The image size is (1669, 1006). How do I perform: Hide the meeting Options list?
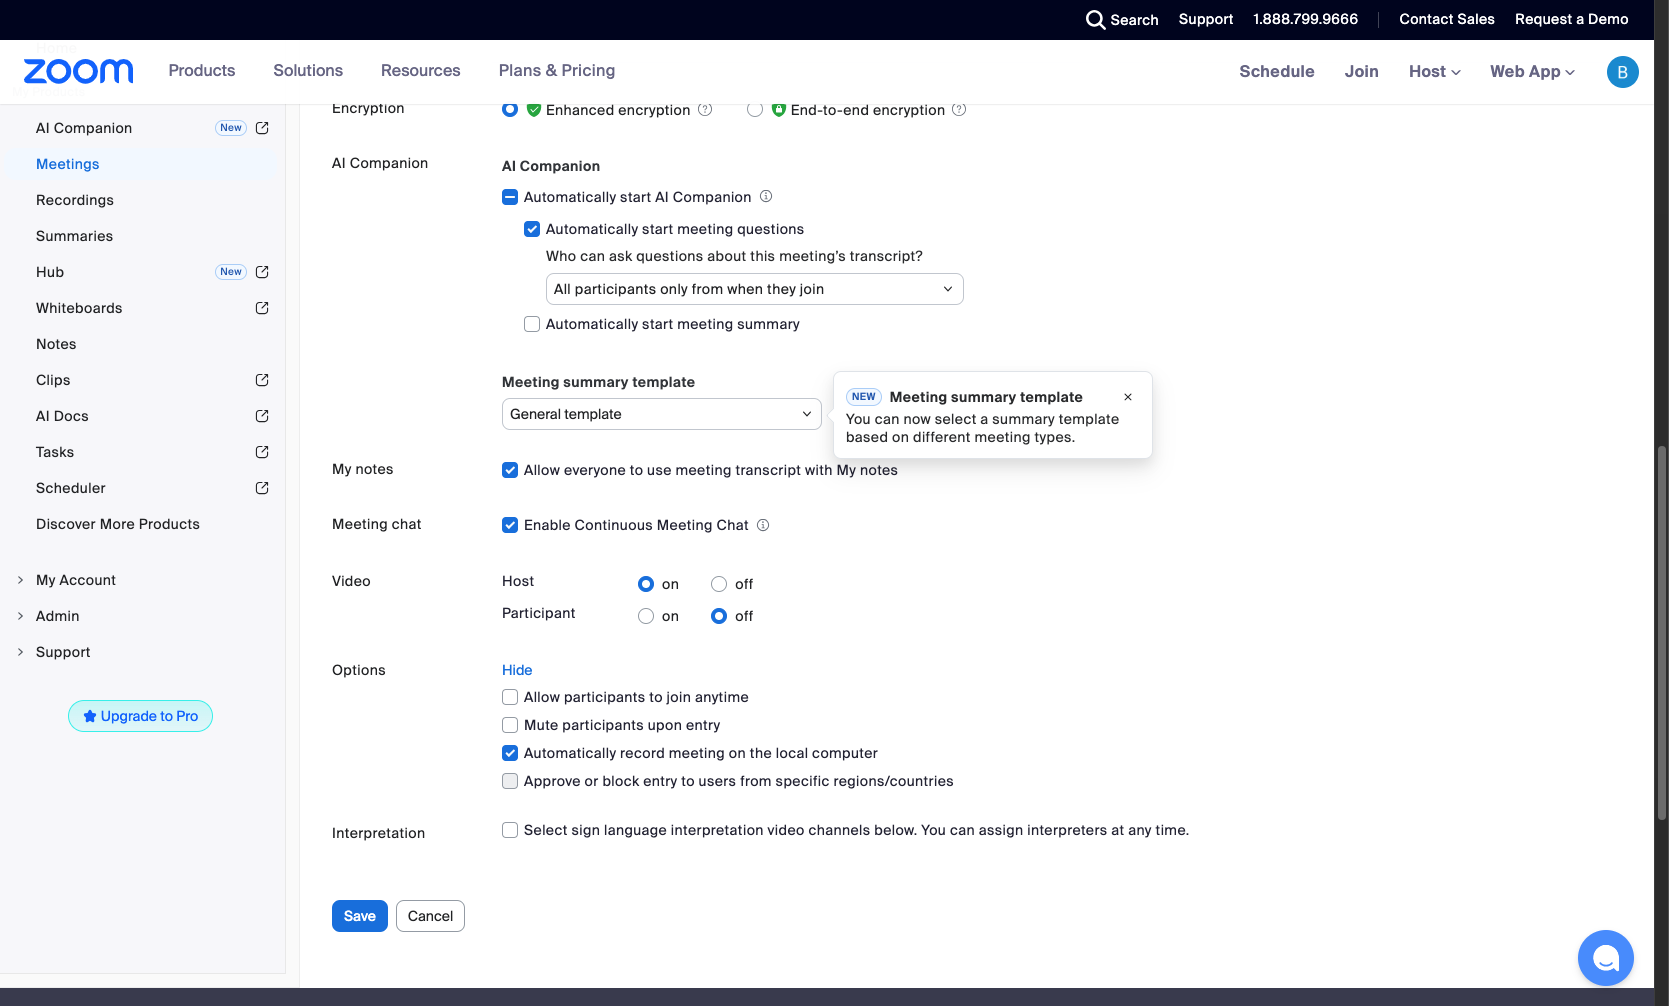[517, 670]
